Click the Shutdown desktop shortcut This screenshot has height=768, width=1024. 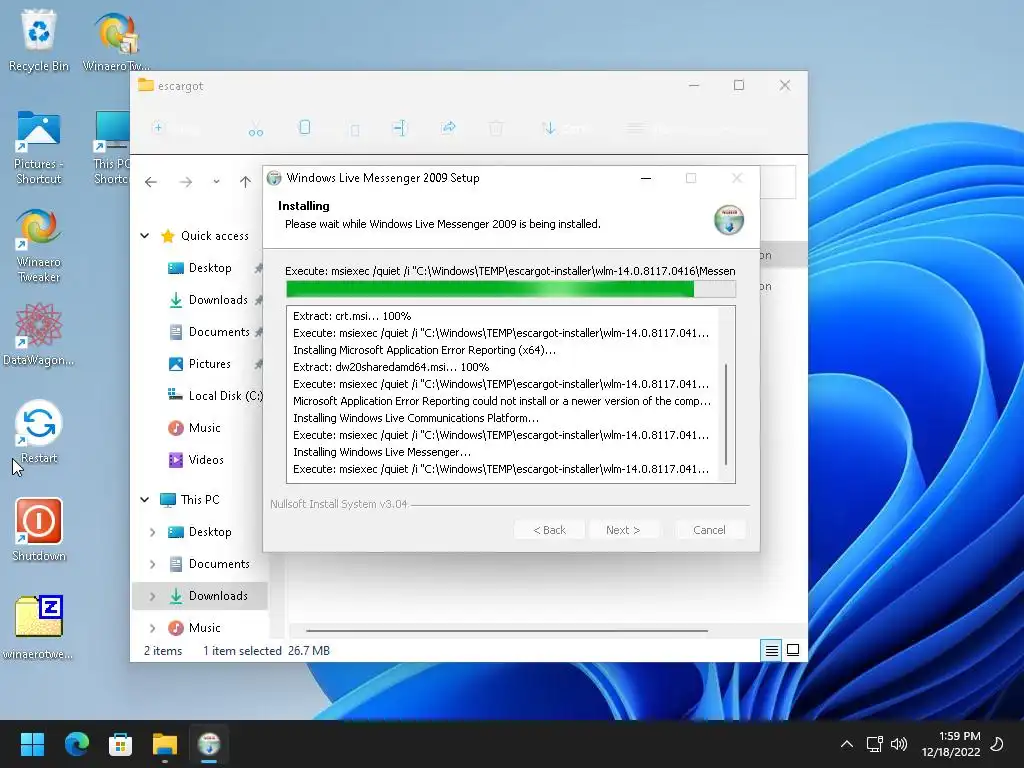[39, 530]
